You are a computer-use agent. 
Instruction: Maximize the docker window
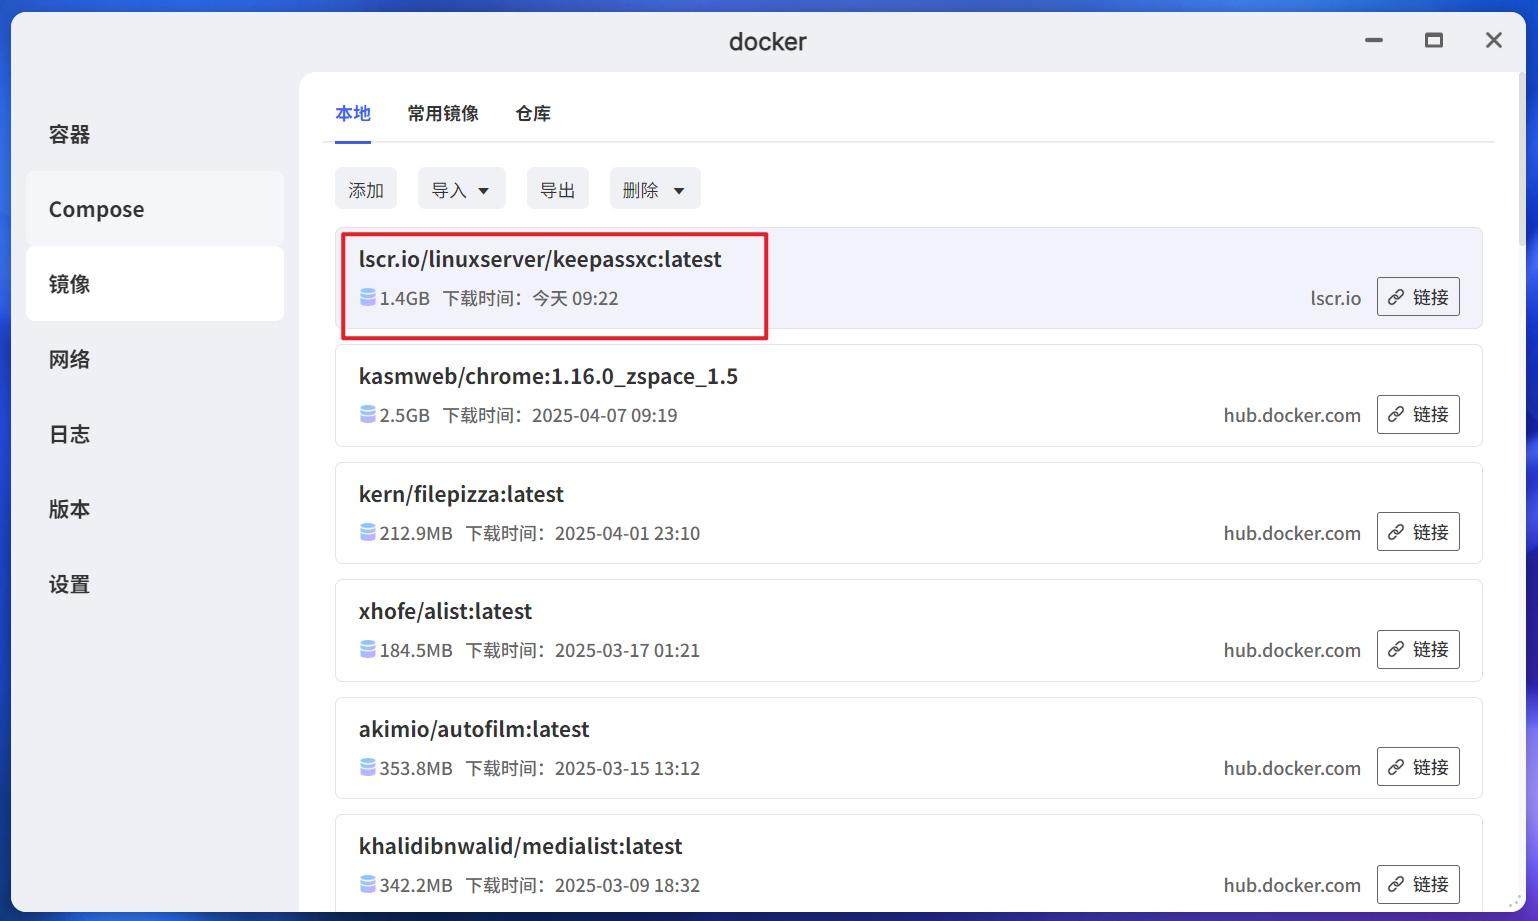coord(1434,40)
